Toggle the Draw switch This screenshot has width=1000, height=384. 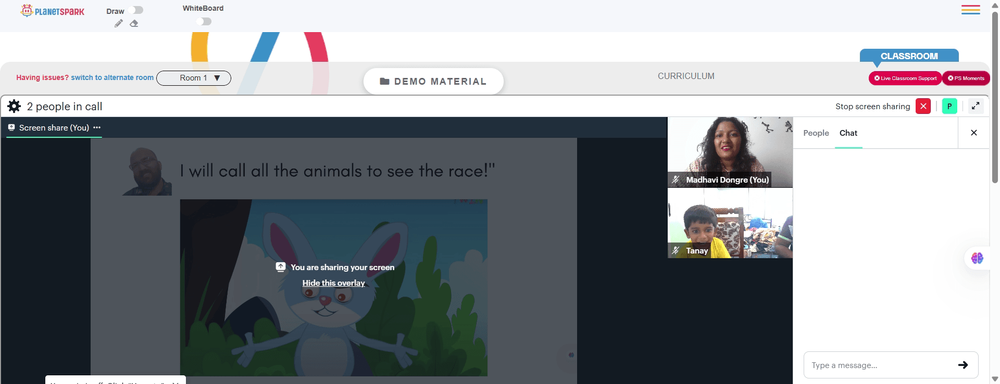tap(136, 10)
